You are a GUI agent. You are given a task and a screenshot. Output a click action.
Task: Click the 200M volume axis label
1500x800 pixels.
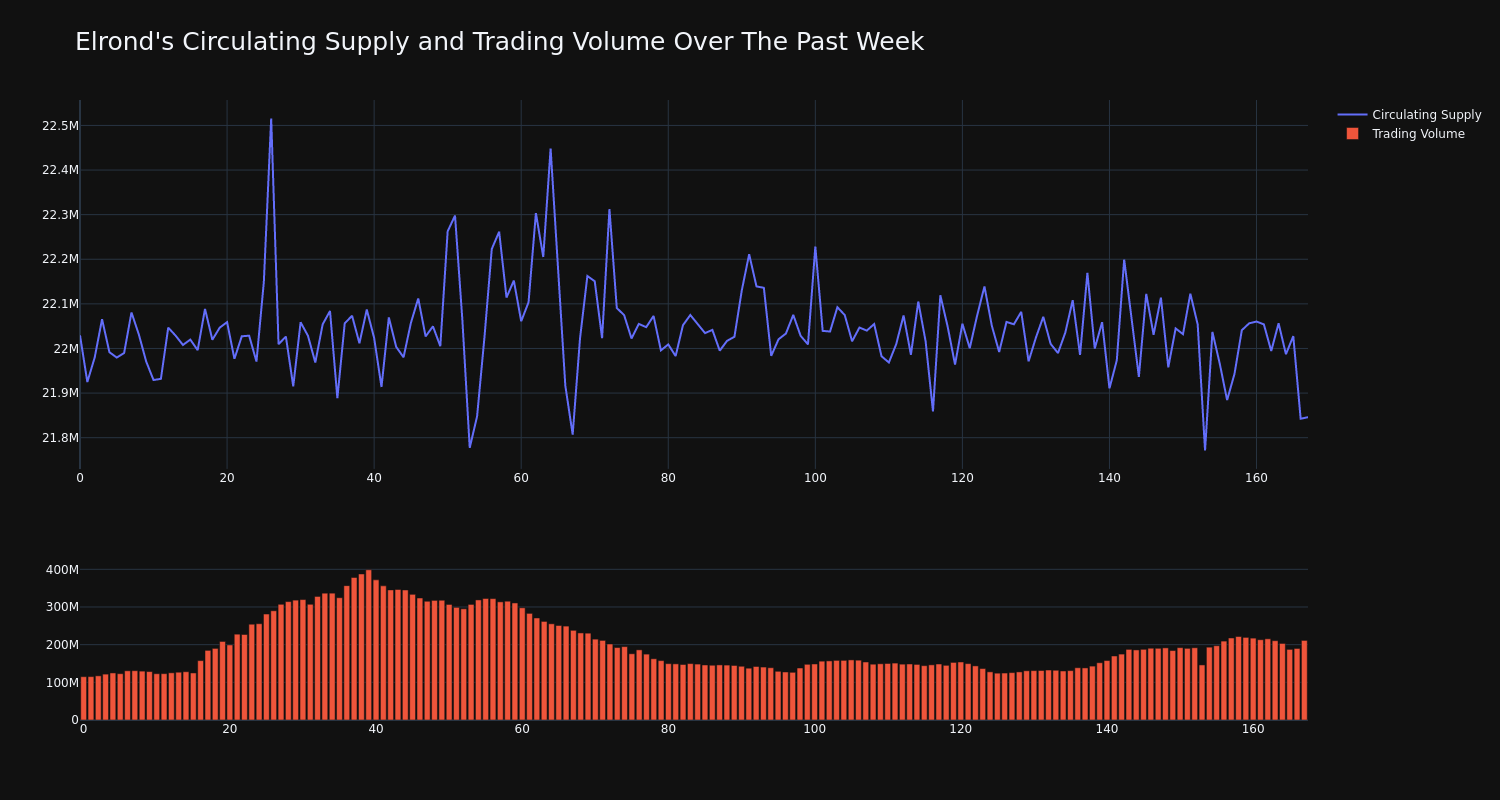click(x=62, y=645)
